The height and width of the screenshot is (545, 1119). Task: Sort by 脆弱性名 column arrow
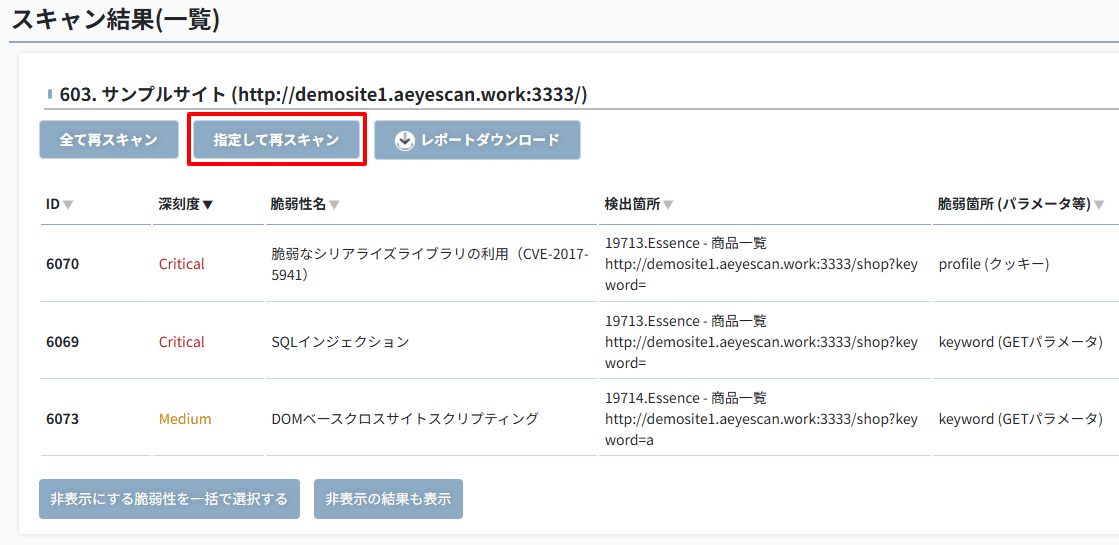334,205
